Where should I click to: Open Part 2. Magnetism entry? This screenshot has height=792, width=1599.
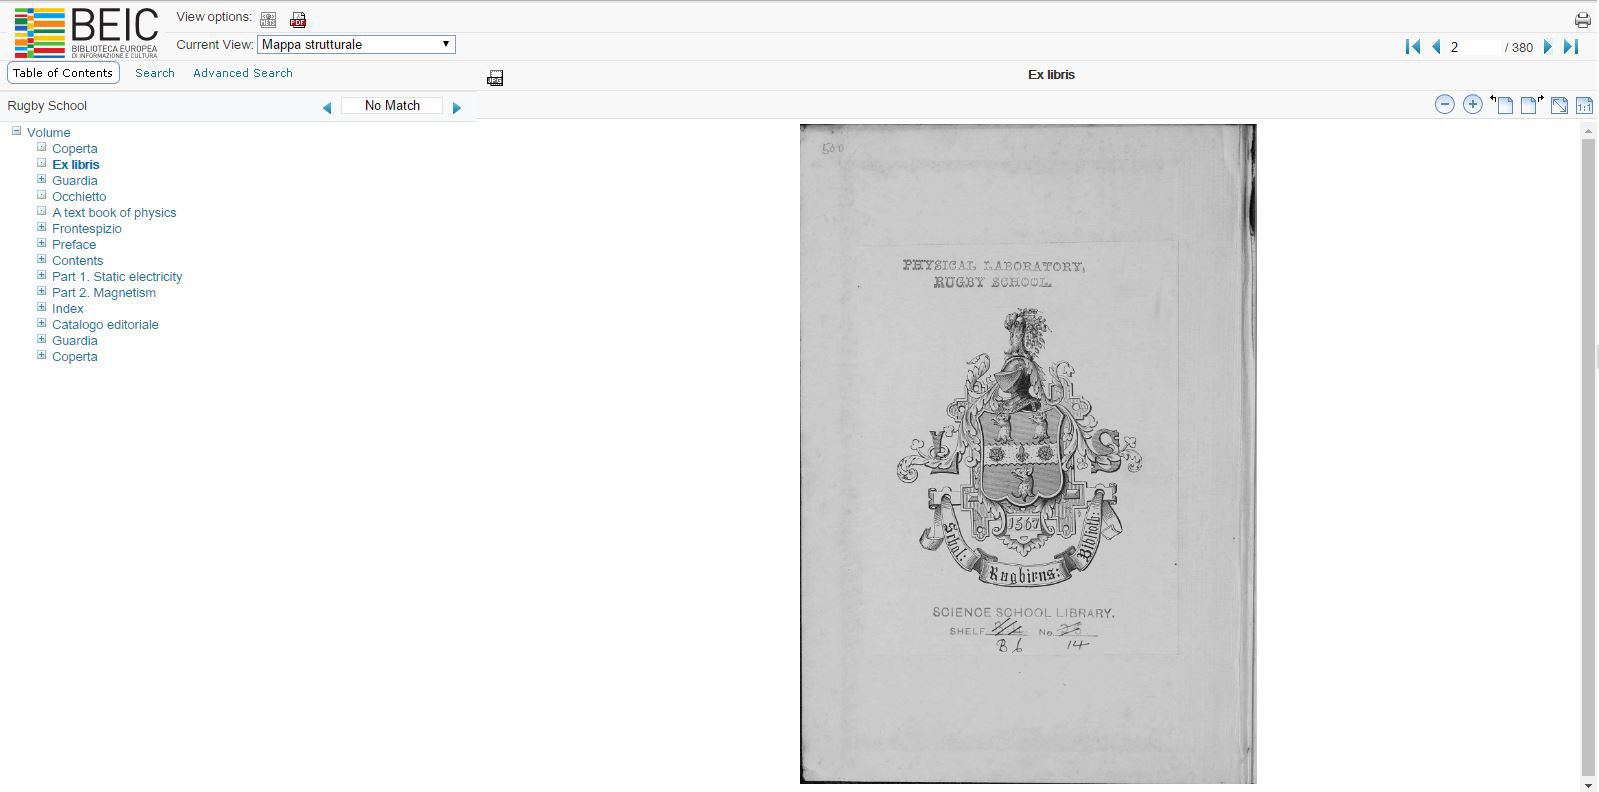coord(104,292)
